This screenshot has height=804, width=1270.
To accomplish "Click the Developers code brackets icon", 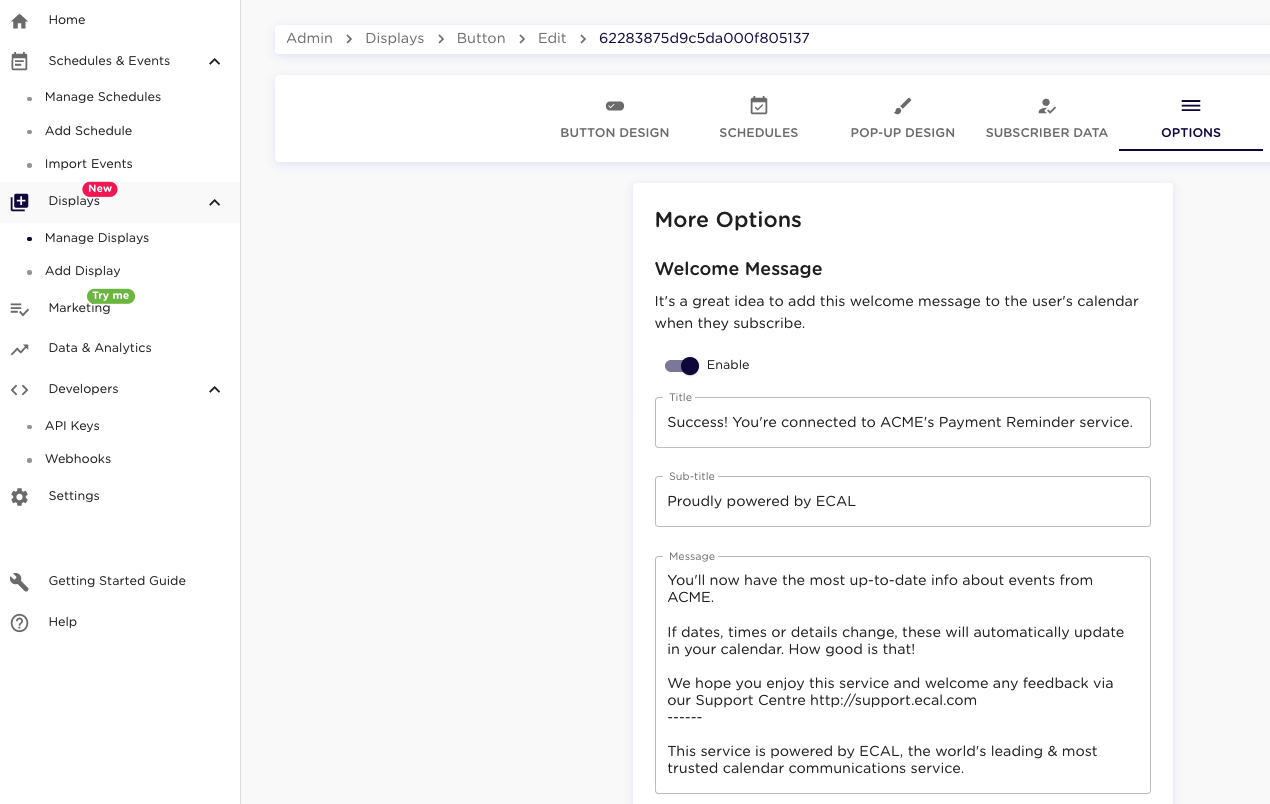I will (x=19, y=390).
